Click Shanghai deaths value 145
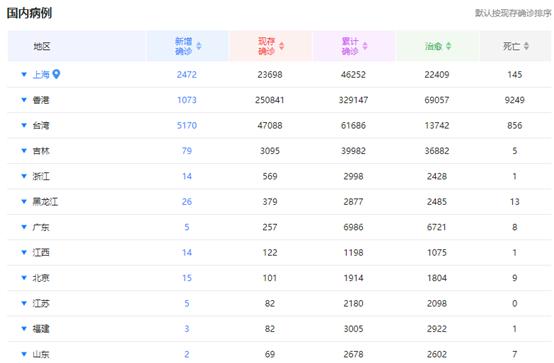 [x=515, y=75]
